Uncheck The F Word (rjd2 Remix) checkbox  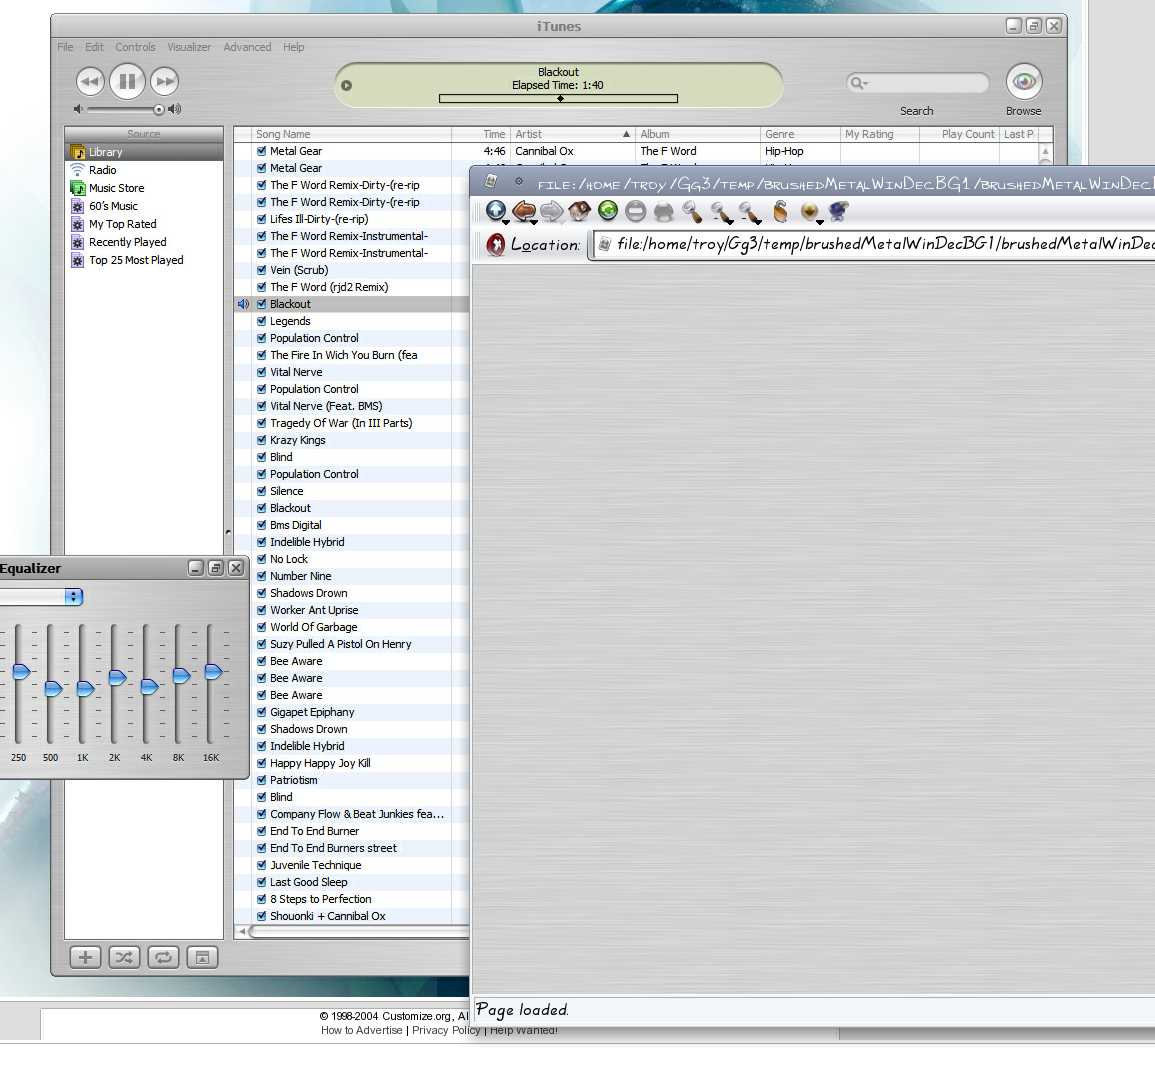261,287
